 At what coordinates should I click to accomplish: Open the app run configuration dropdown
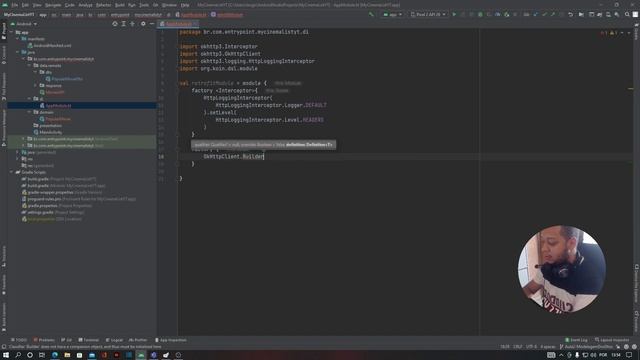(x=393, y=14)
